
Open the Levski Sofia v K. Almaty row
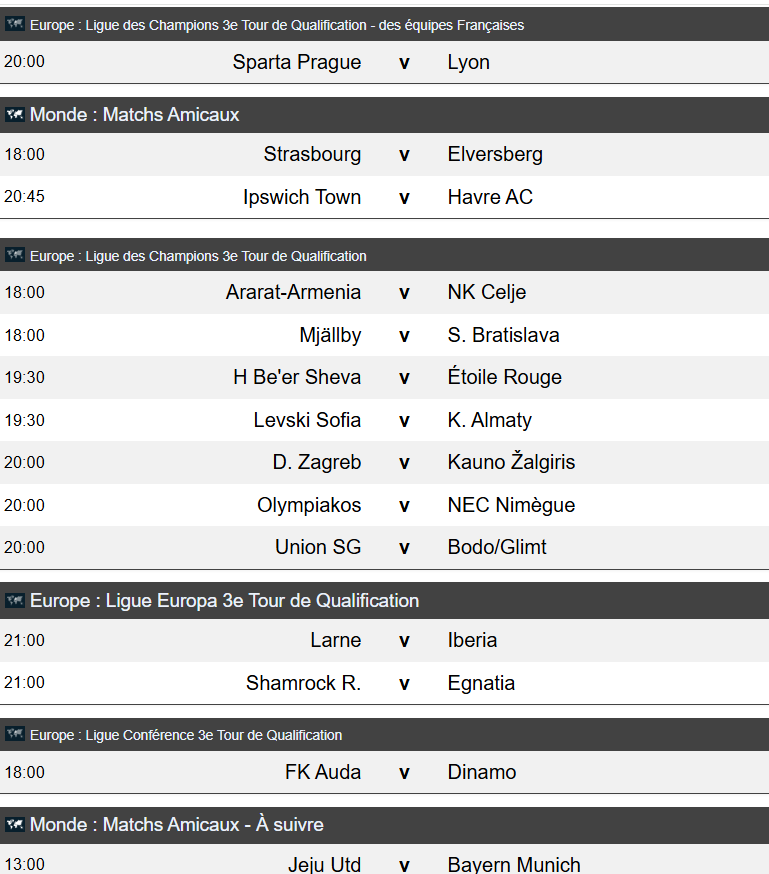(x=384, y=420)
